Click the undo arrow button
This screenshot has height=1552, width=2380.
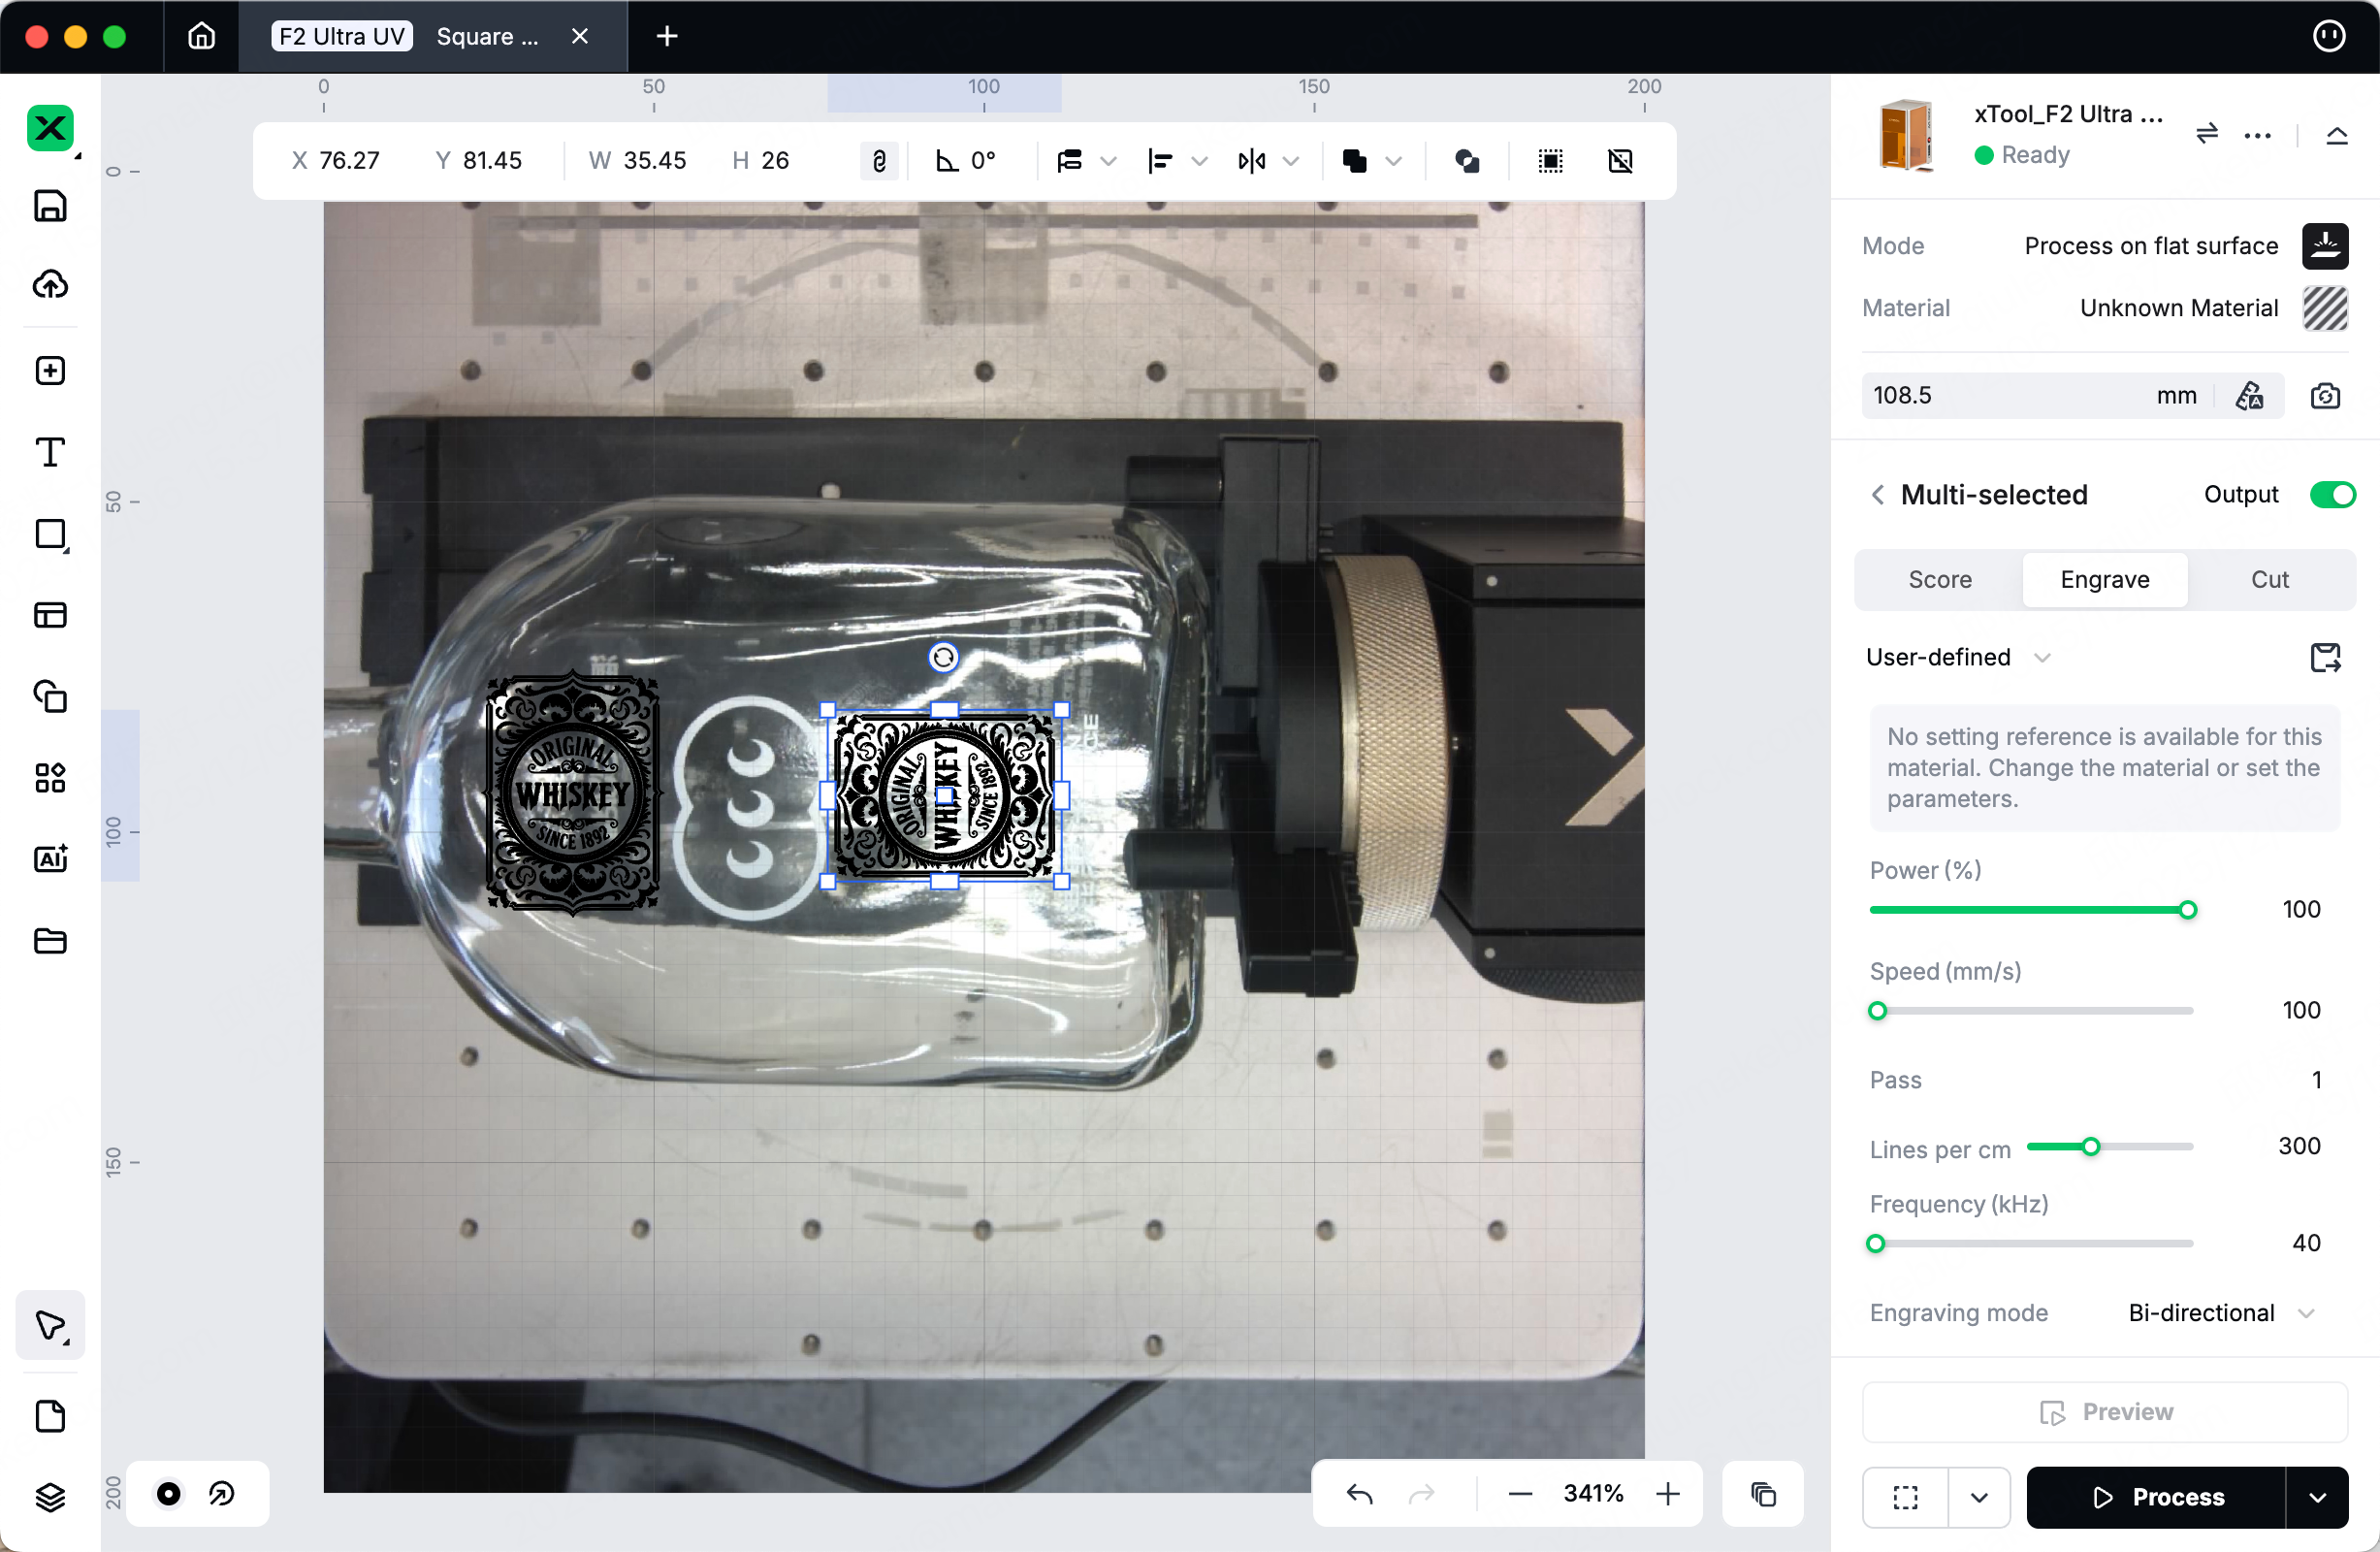point(1359,1494)
